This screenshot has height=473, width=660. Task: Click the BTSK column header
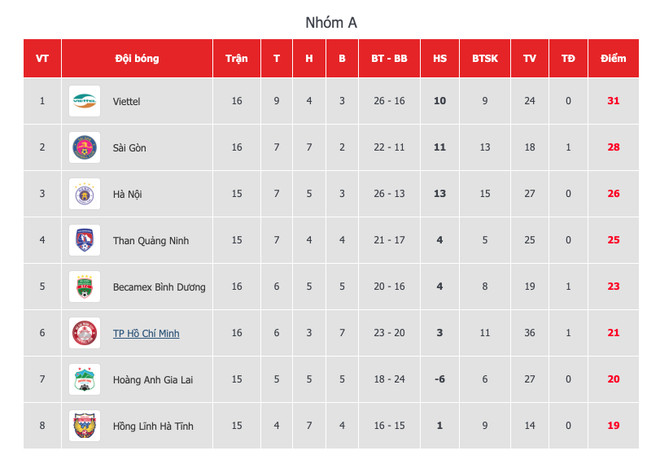[485, 58]
